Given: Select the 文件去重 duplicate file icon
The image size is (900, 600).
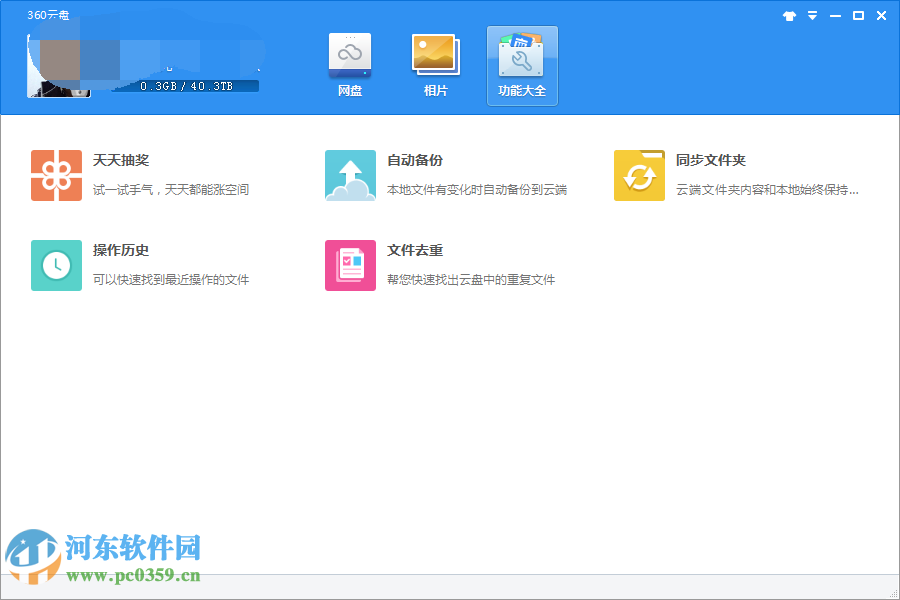Looking at the screenshot, I should [350, 265].
